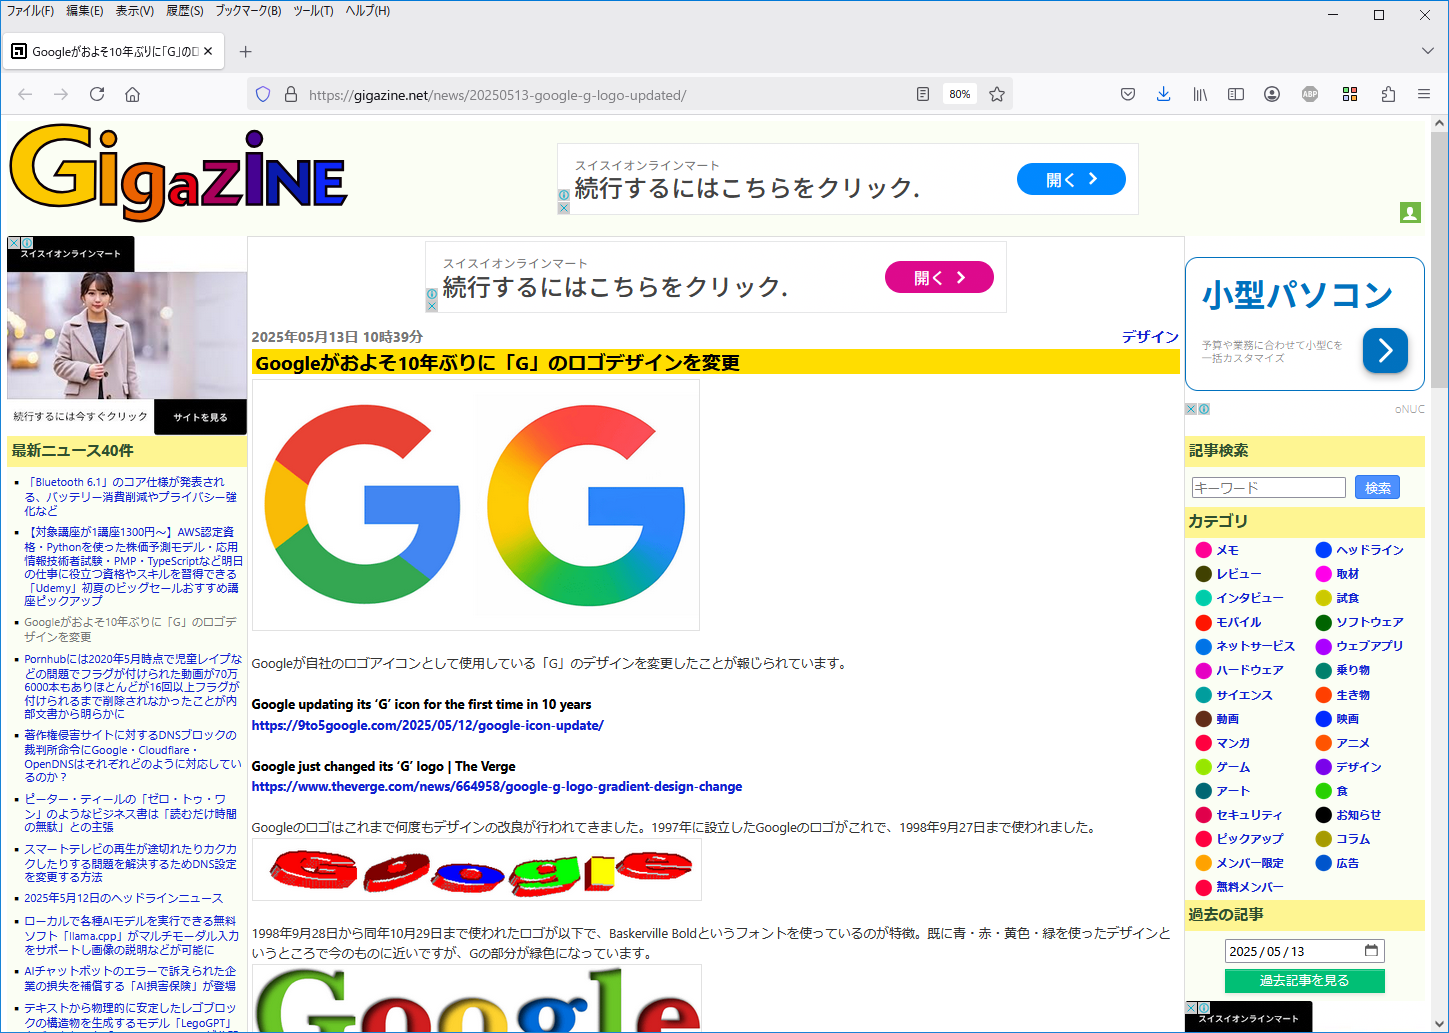Toggle reader view in address bar
This screenshot has height=1033, width=1449.
tap(923, 94)
